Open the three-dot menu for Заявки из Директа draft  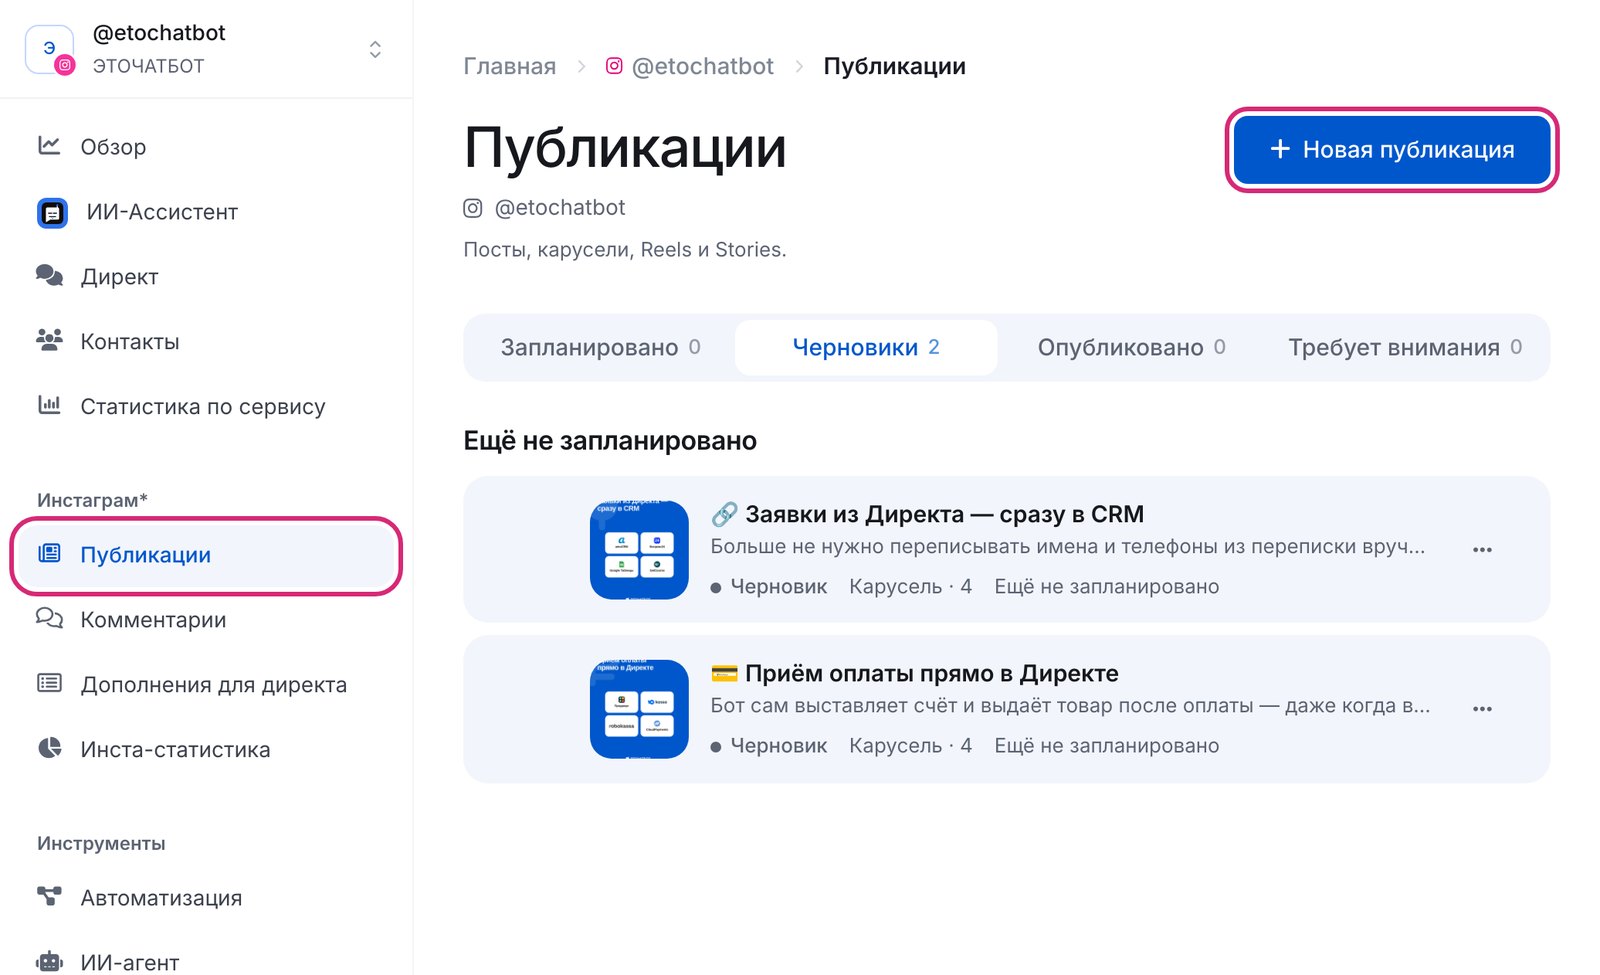tap(1482, 549)
